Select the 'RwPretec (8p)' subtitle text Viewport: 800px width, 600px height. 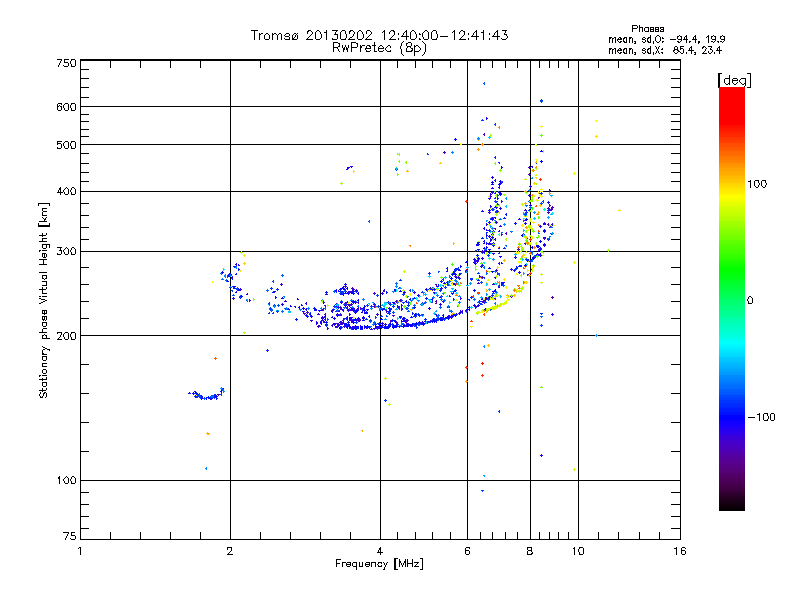coord(379,48)
